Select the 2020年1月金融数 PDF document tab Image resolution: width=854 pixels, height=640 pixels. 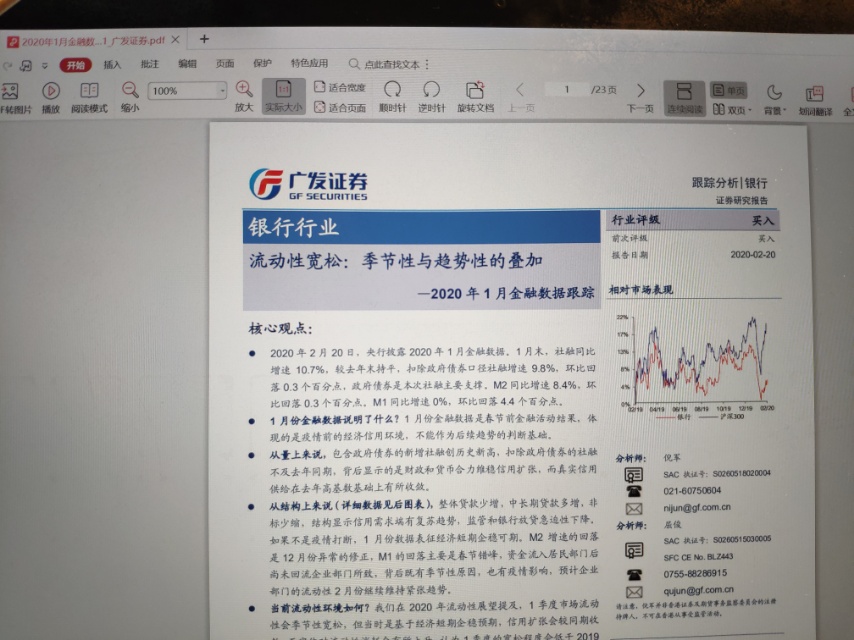(93, 41)
